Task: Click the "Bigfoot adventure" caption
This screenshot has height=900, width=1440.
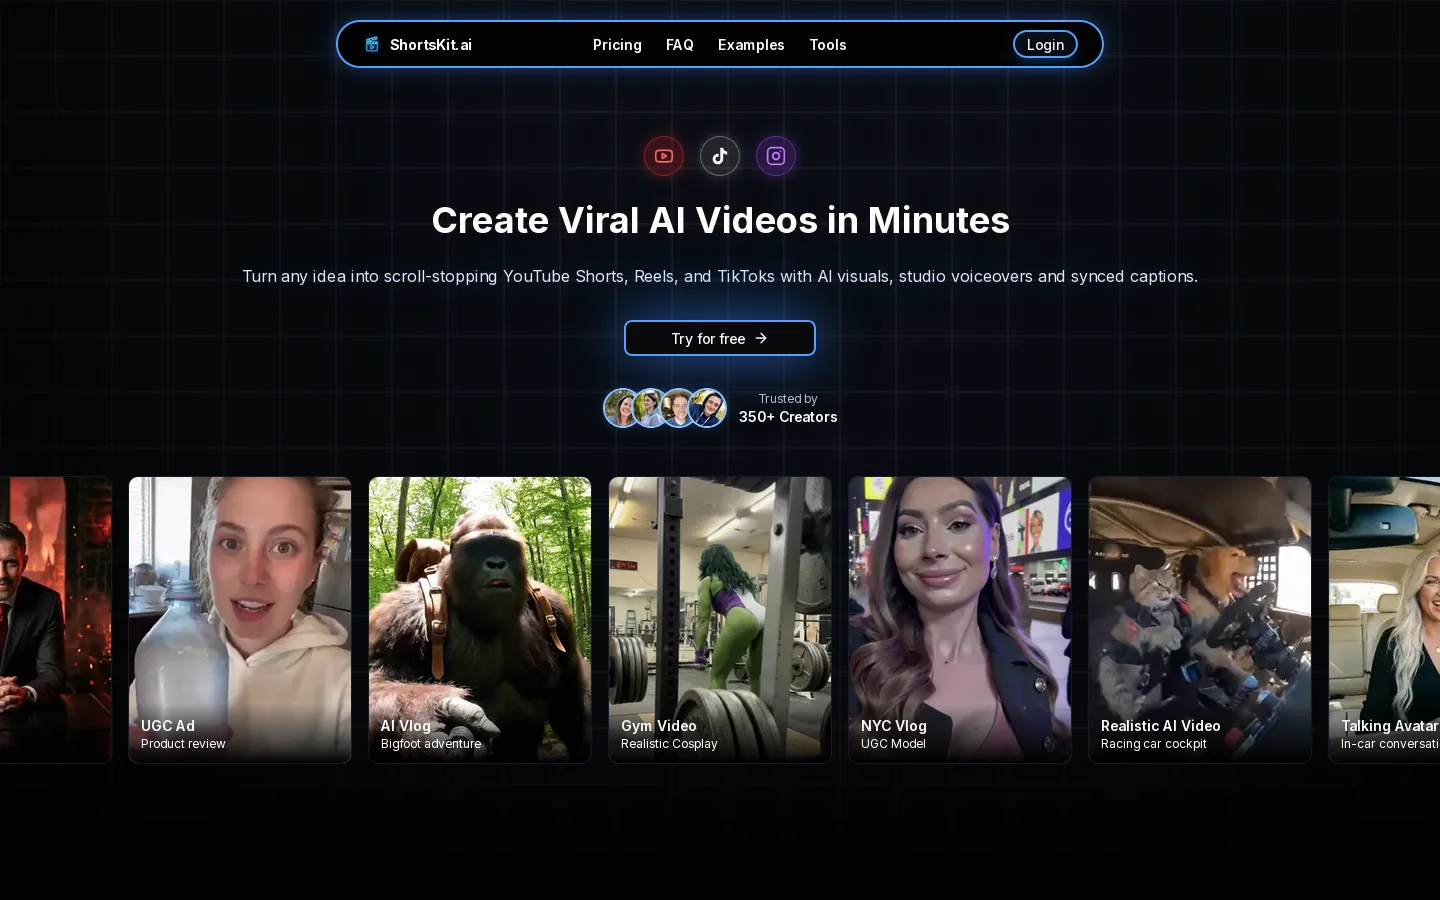Action: coord(431,744)
